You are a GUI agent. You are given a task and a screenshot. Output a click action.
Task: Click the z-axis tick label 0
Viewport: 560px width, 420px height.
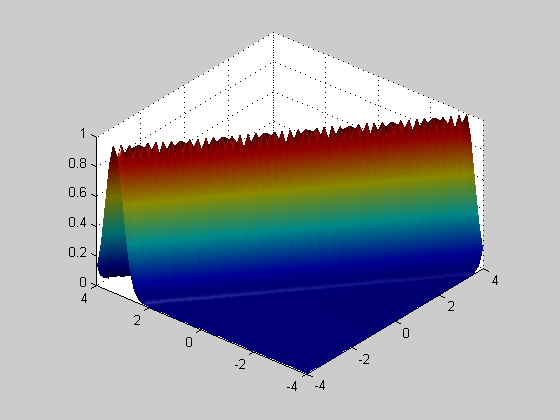83,282
